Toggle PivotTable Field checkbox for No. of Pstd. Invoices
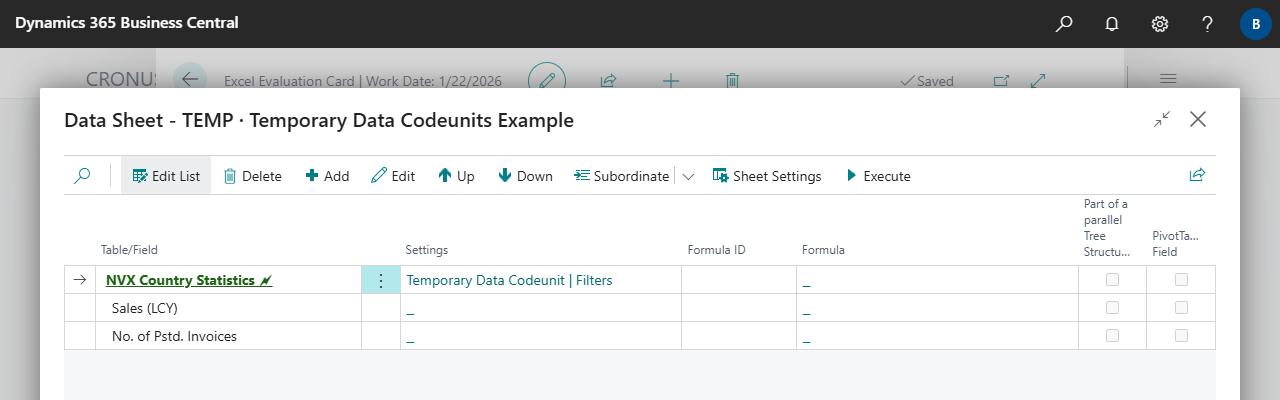This screenshot has height=400, width=1280. (1181, 336)
